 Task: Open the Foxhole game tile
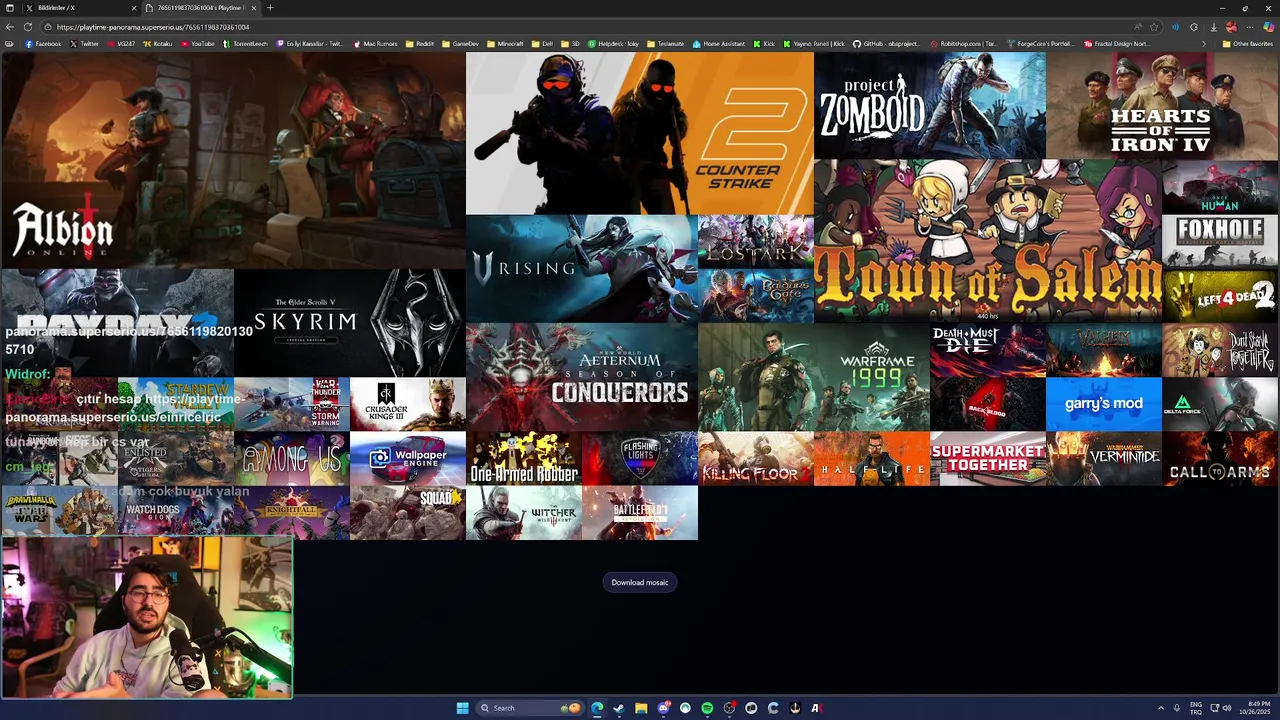pyautogui.click(x=1220, y=241)
